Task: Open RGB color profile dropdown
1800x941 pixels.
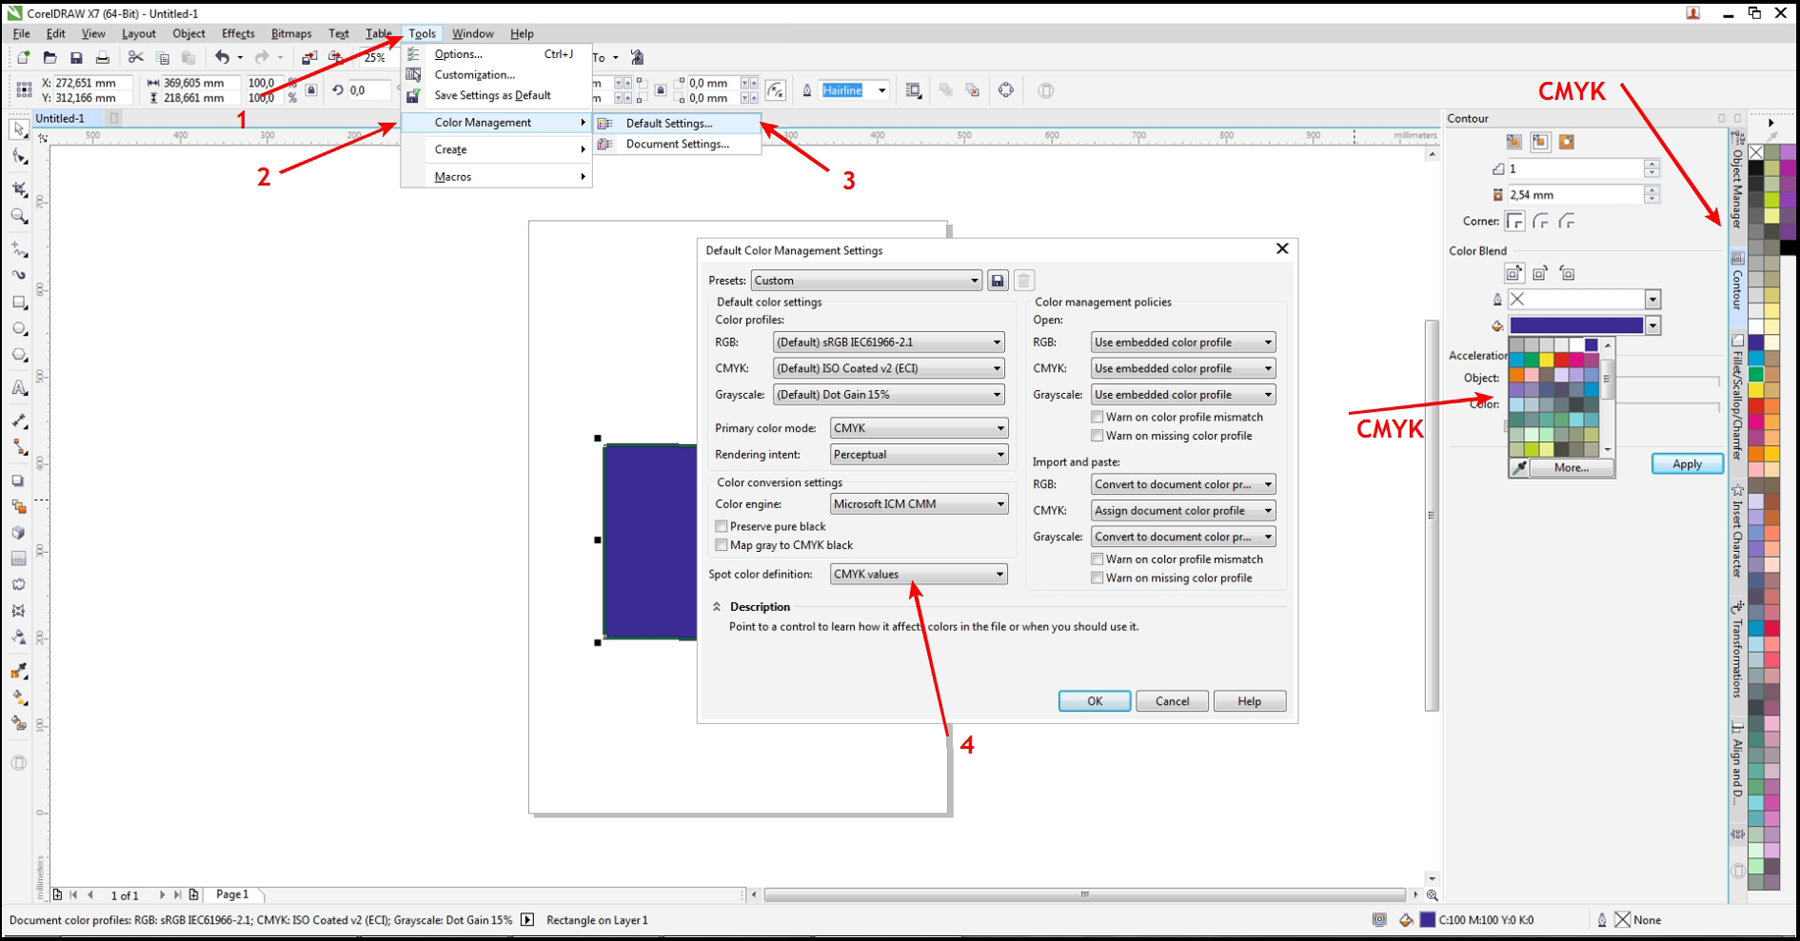Action: [888, 342]
